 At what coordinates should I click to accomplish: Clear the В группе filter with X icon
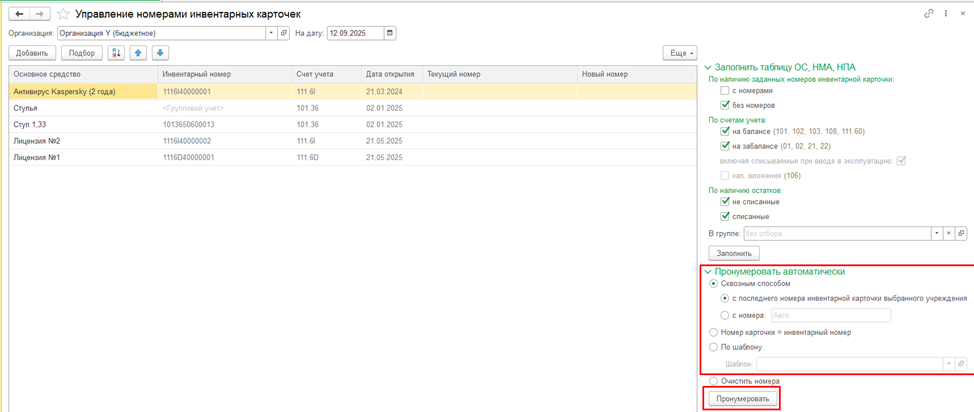pyautogui.click(x=949, y=234)
